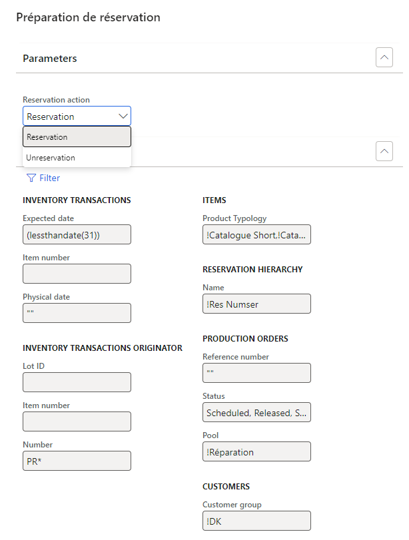Screen dimensions: 409x540
Task: Click the Pool field with !Réparation
Action: click(256, 451)
